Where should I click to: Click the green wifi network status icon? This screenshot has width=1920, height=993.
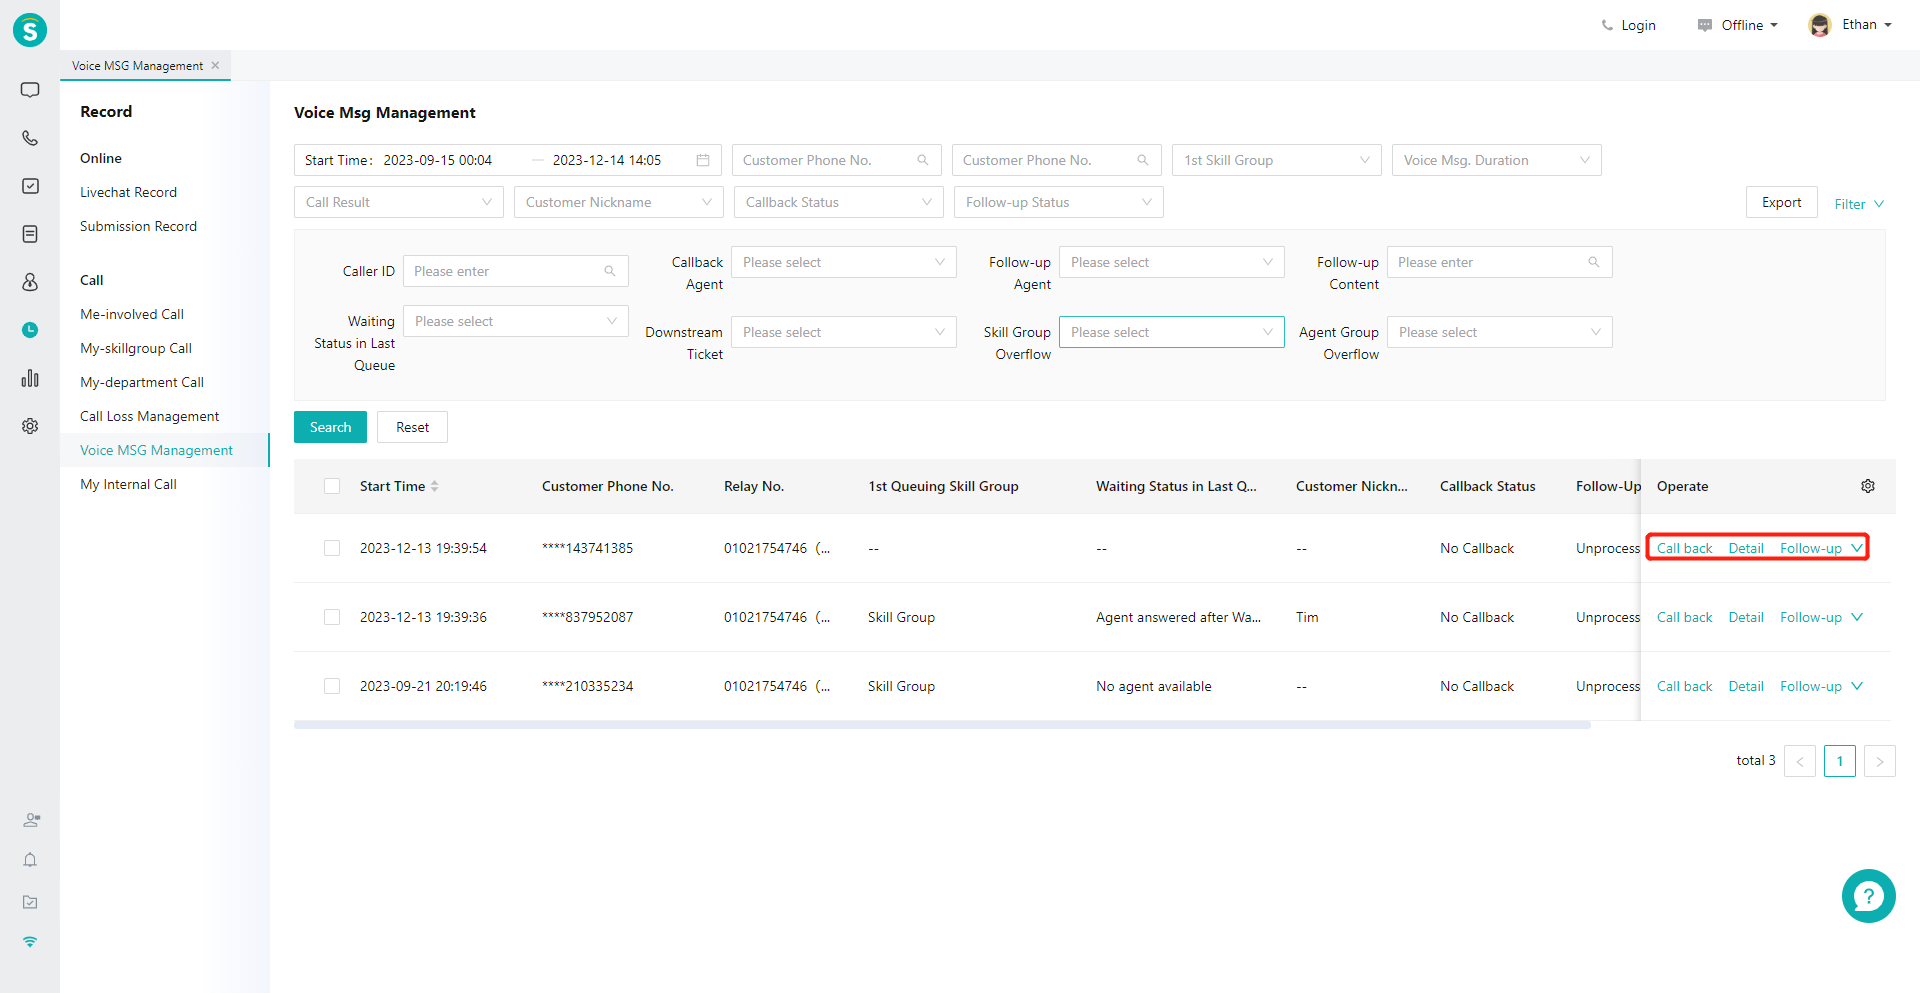coord(30,942)
